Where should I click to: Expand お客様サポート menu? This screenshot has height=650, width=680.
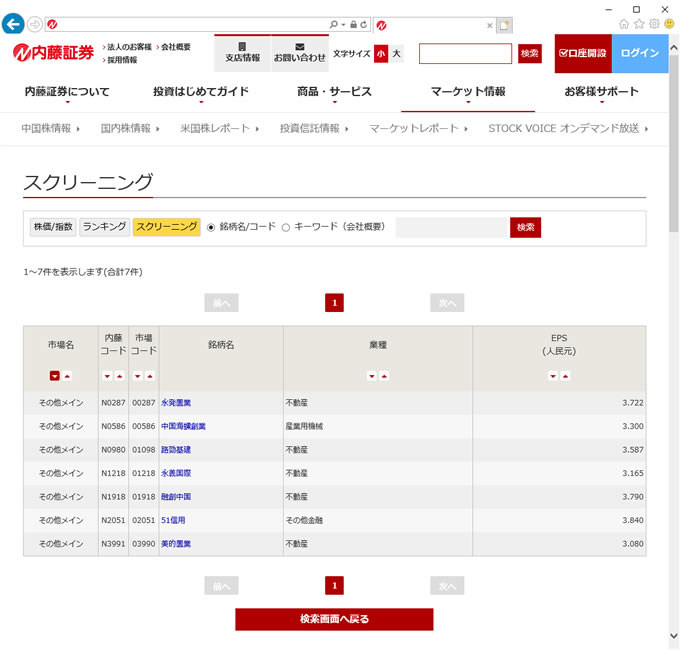point(602,92)
